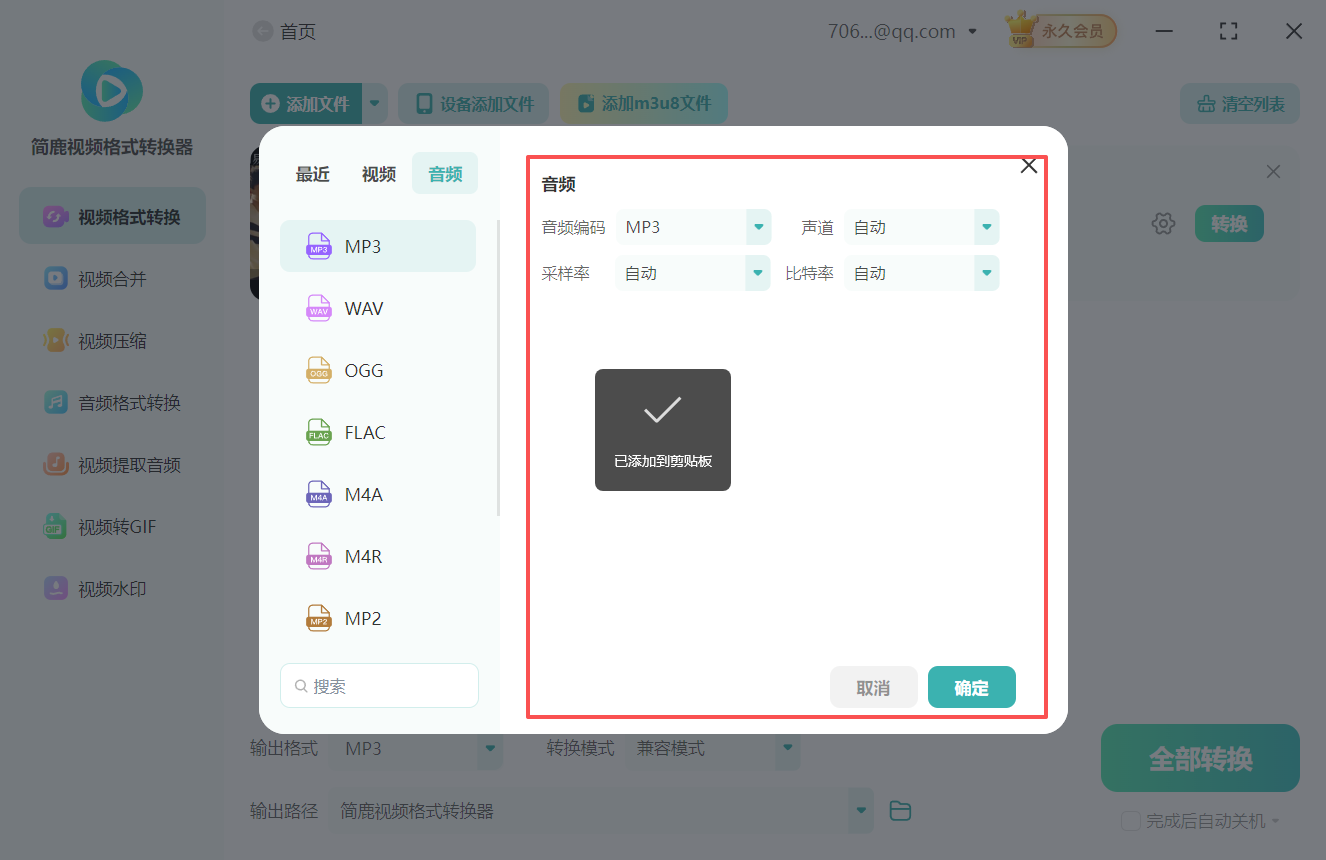The width and height of the screenshot is (1326, 860).
Task: Switch to the 视频 tab
Action: coord(378,173)
